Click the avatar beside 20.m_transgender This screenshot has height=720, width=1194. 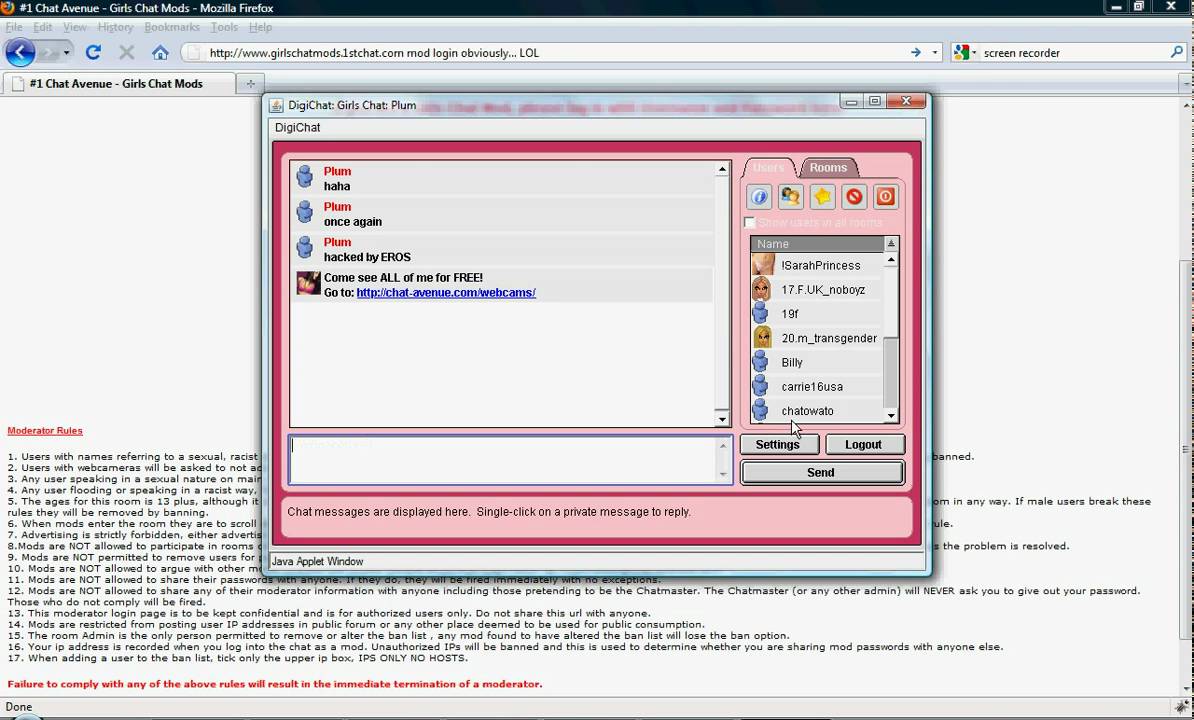(761, 337)
